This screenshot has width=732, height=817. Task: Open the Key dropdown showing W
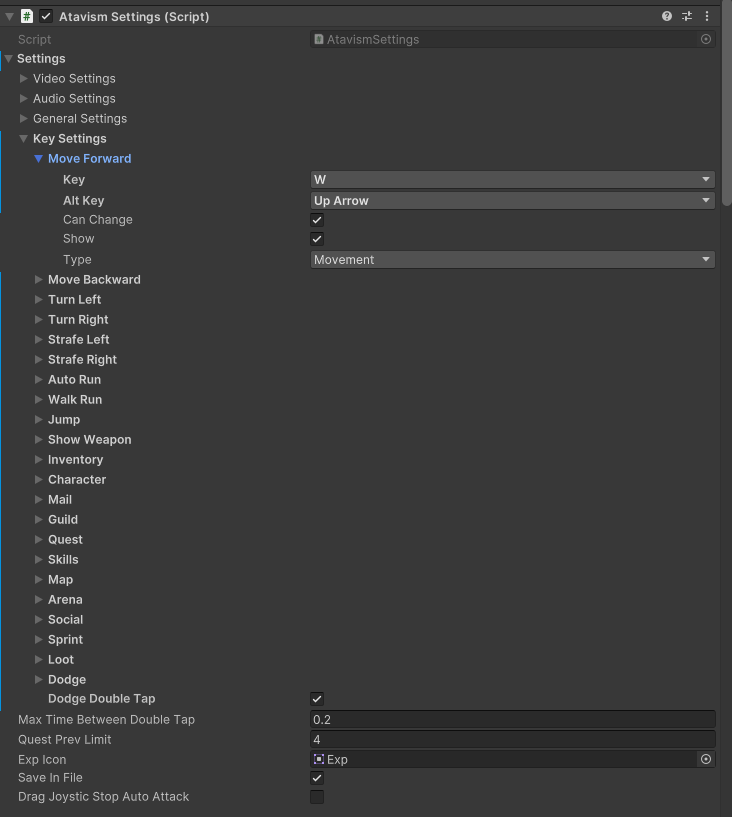tap(512, 180)
